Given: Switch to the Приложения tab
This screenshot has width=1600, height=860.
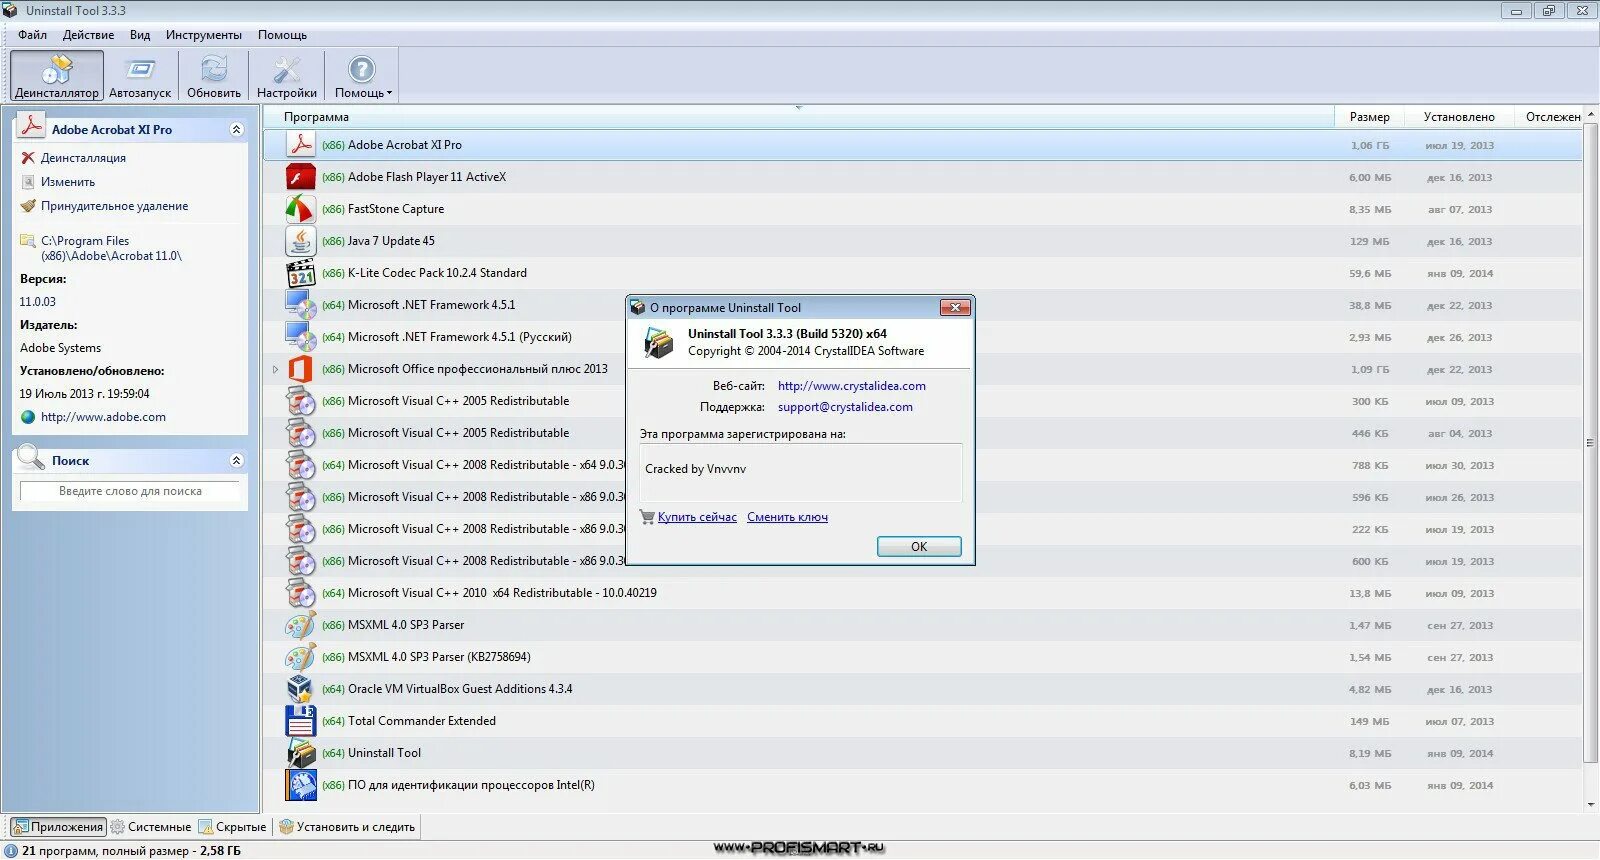Looking at the screenshot, I should tap(57, 827).
